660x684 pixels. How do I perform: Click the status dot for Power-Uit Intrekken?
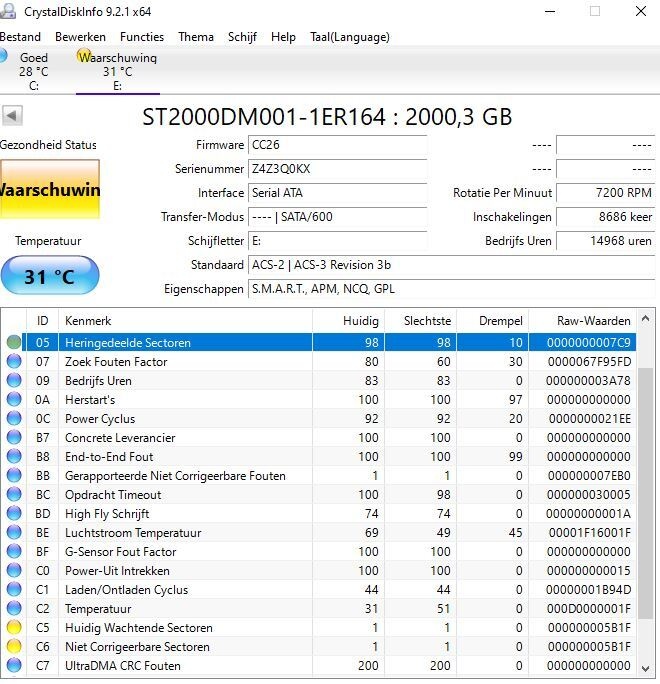(14, 570)
